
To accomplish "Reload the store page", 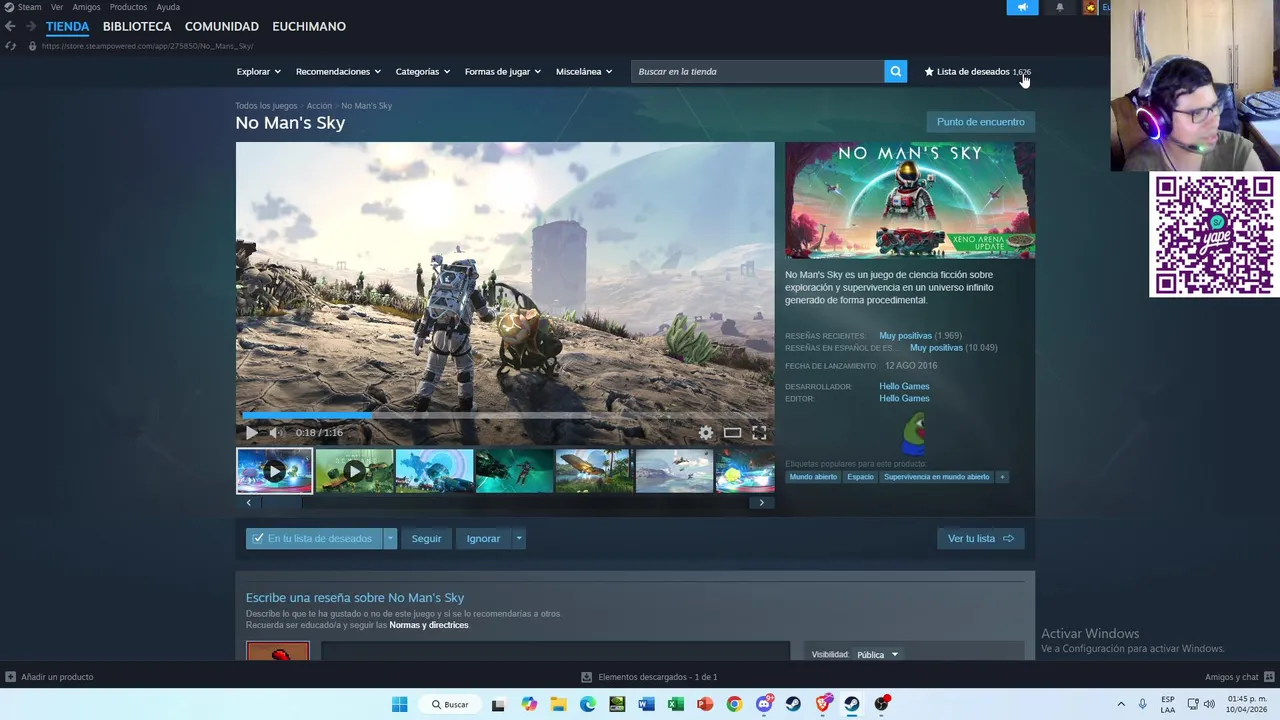I will [x=10, y=46].
